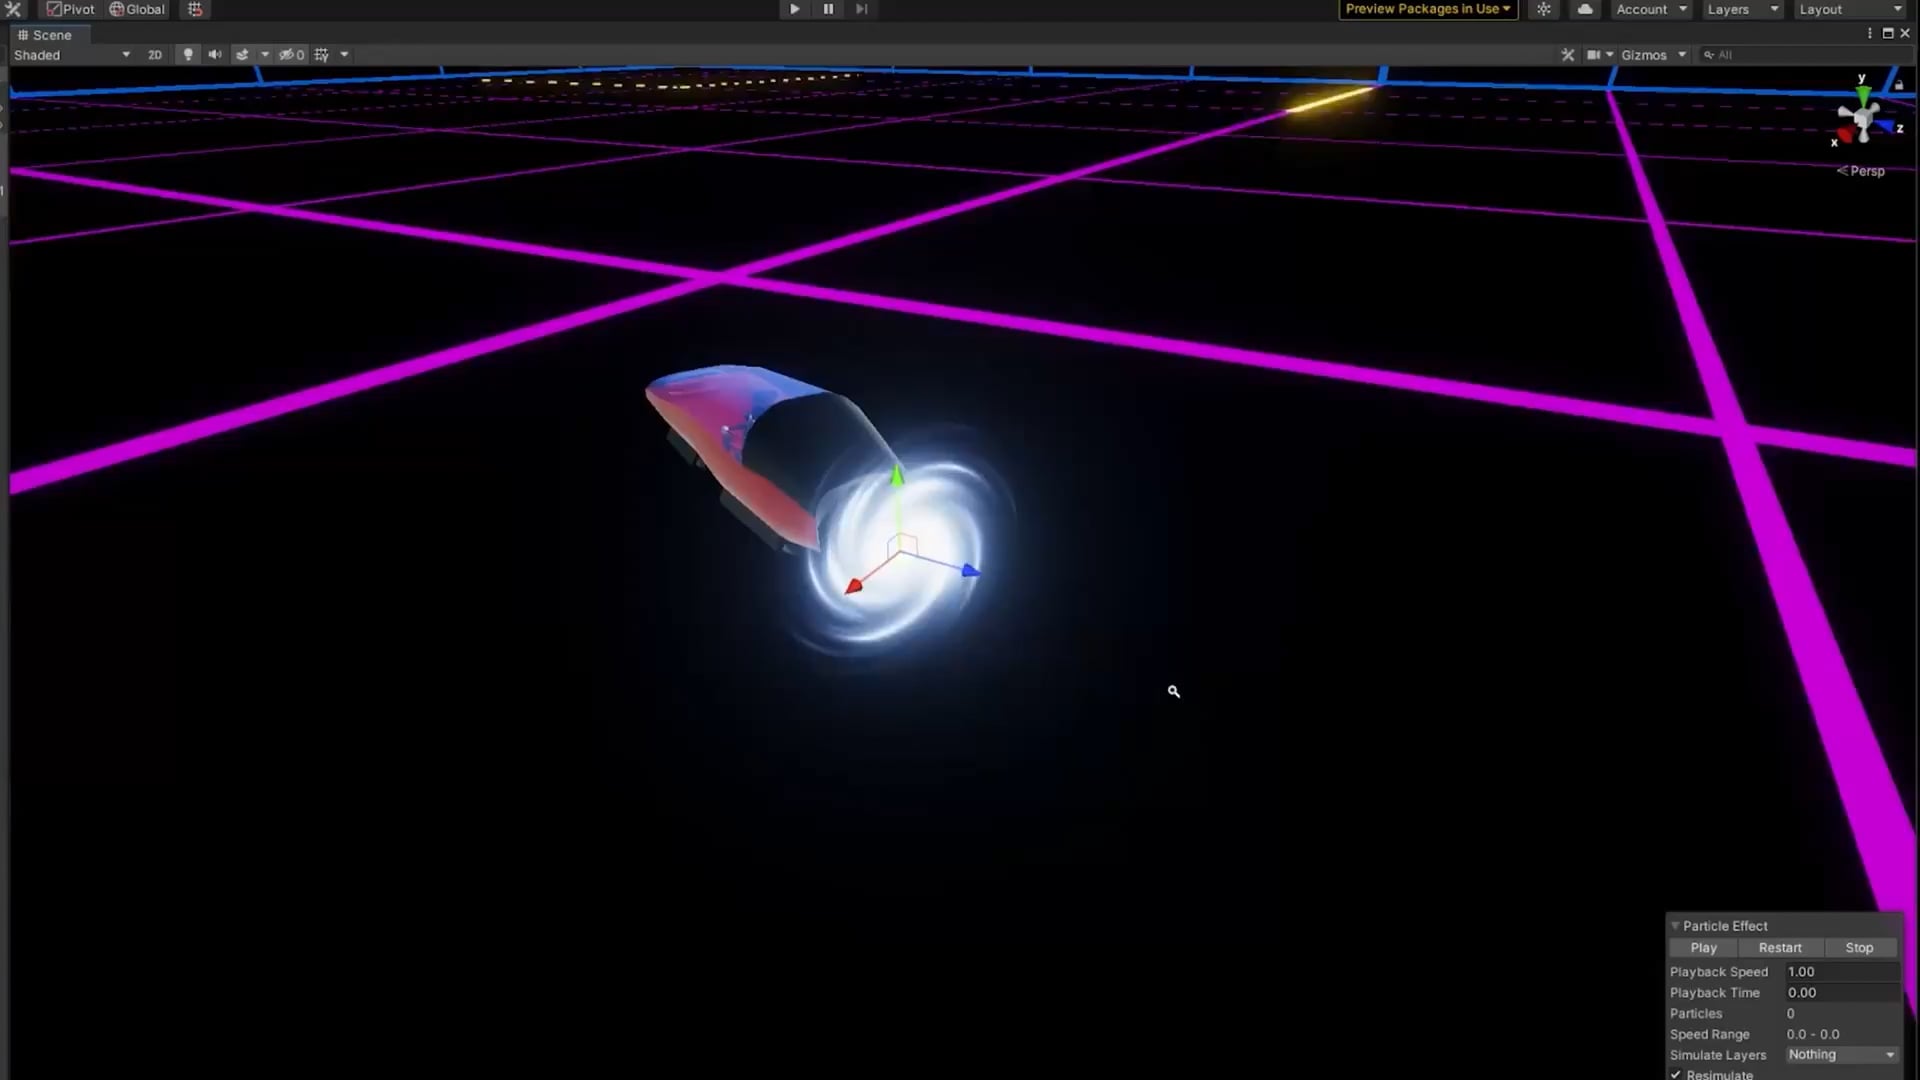The width and height of the screenshot is (1920, 1080).
Task: Click the Step frame forward button
Action: (x=861, y=9)
